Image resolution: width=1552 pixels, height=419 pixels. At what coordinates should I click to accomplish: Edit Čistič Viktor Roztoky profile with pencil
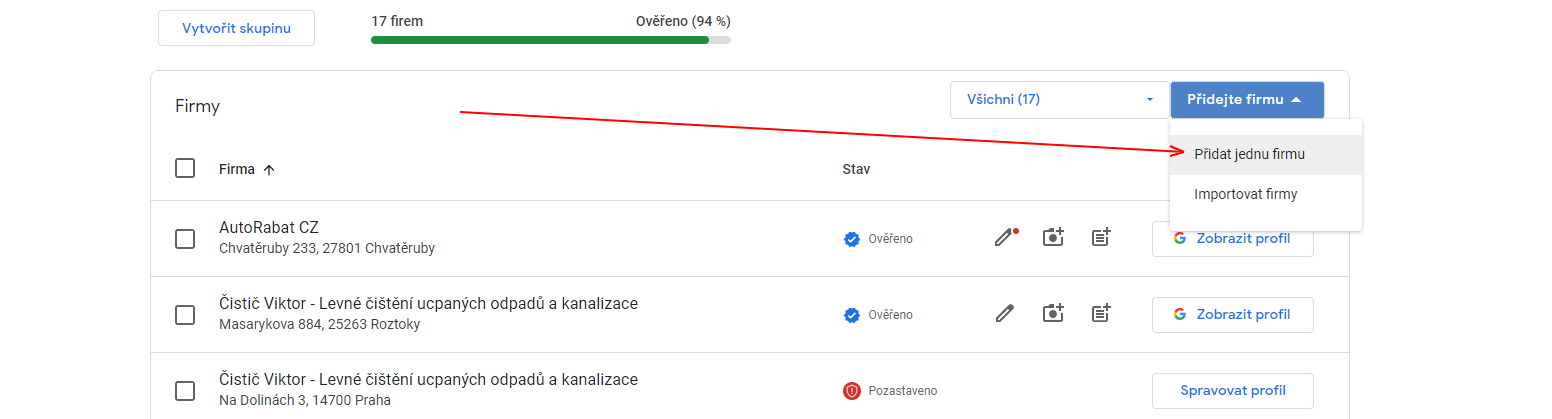[1004, 314]
